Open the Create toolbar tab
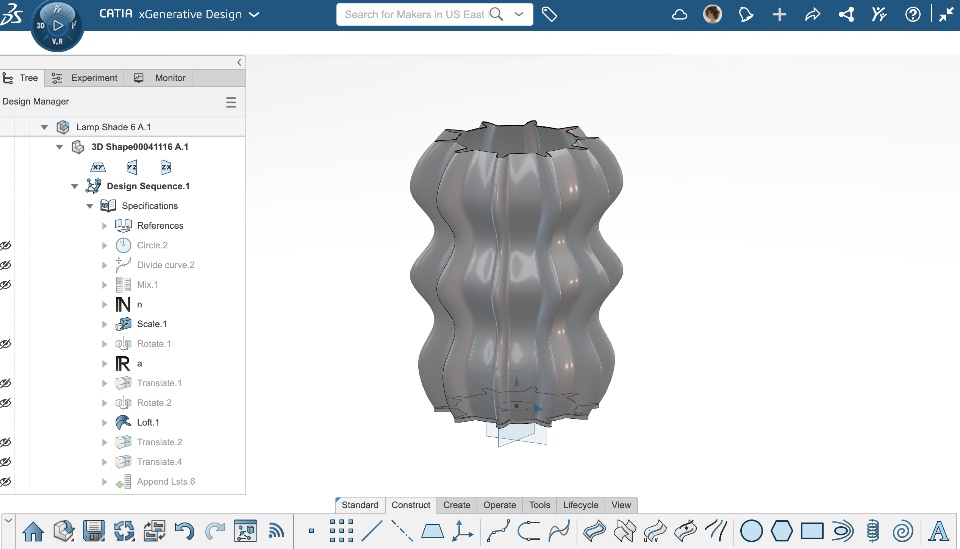The width and height of the screenshot is (960, 549). point(457,505)
